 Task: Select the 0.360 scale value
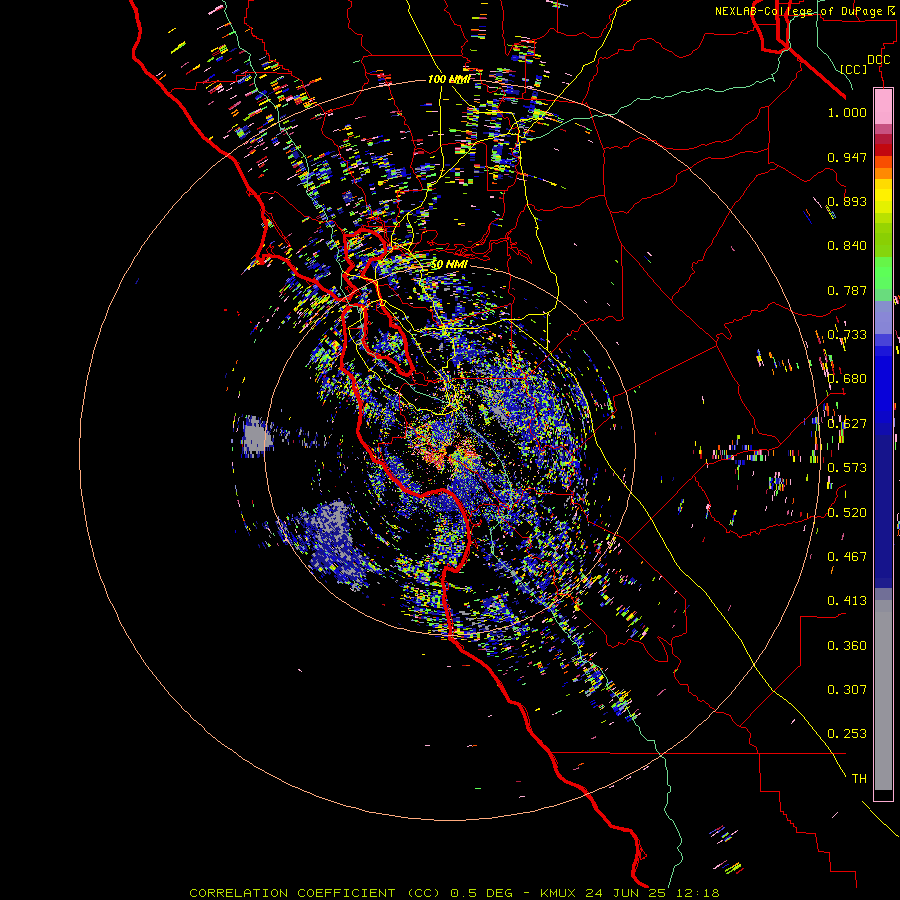[847, 645]
